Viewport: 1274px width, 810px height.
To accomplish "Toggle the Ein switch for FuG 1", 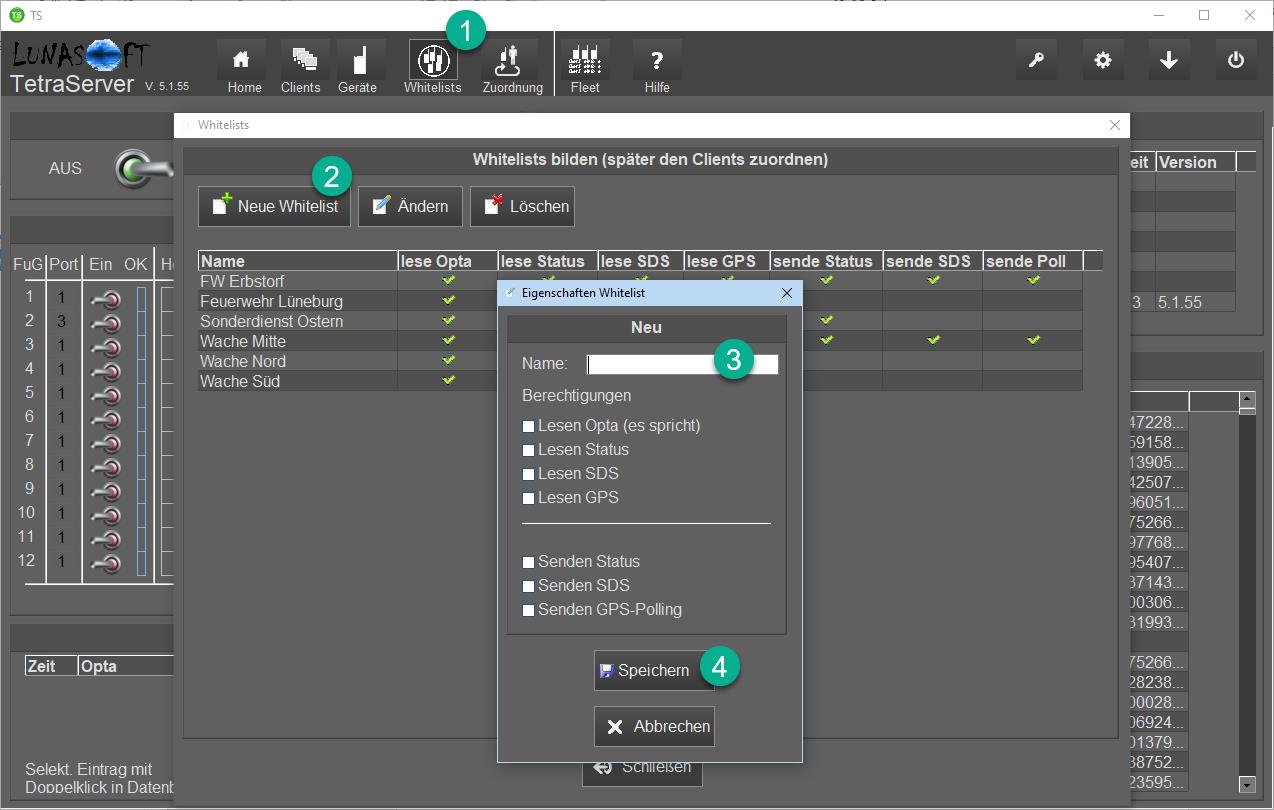I will [x=105, y=298].
